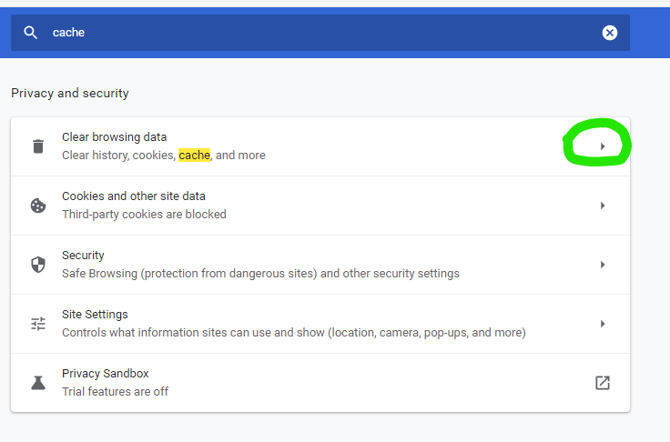Select the Security settings title

pyautogui.click(x=83, y=255)
